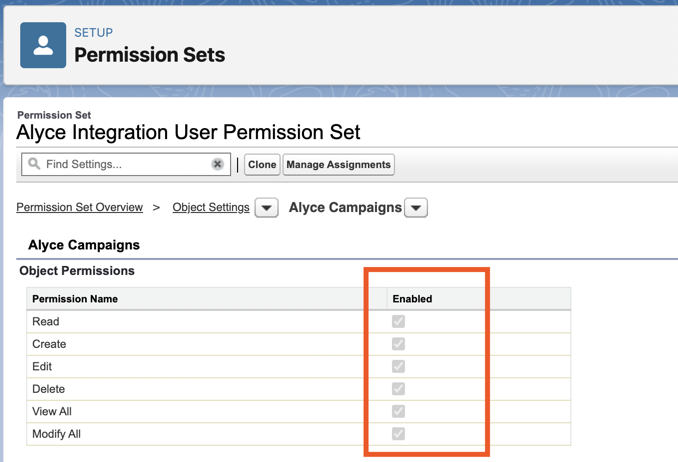Toggle the Modify All permission checkbox
The height and width of the screenshot is (462, 678).
(398, 434)
